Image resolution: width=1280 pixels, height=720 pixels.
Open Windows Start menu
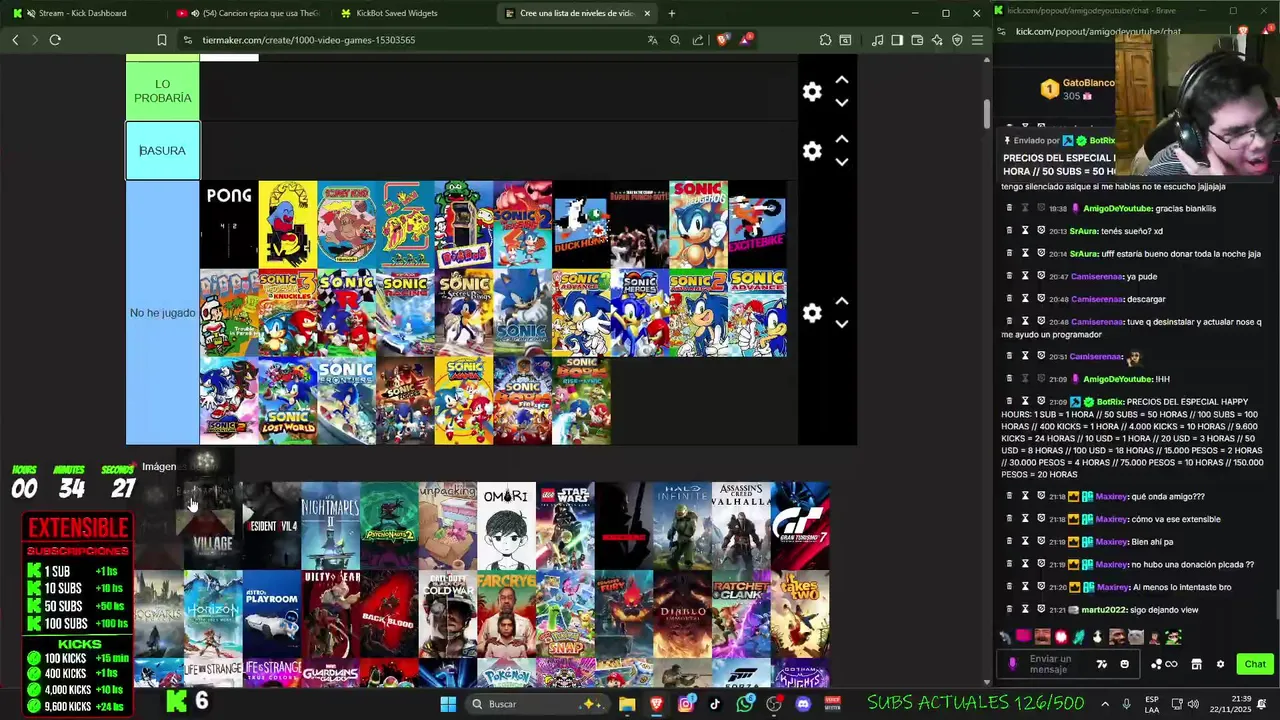pos(448,704)
